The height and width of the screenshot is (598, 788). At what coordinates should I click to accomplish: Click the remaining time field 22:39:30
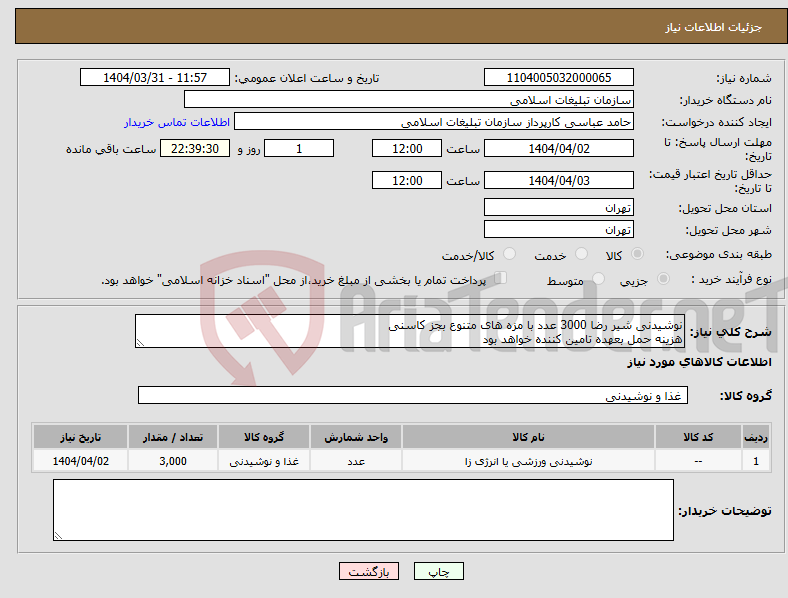195,148
